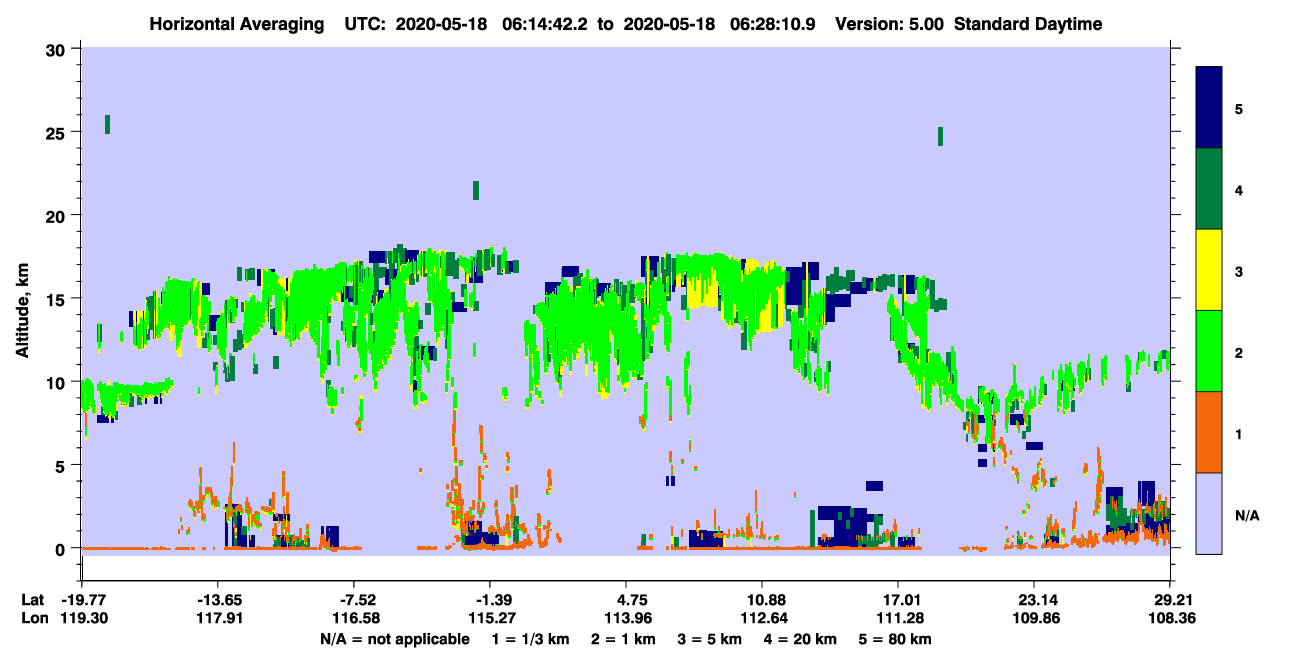Click the latitude value -13.65
1300x667 pixels.
coord(218,600)
